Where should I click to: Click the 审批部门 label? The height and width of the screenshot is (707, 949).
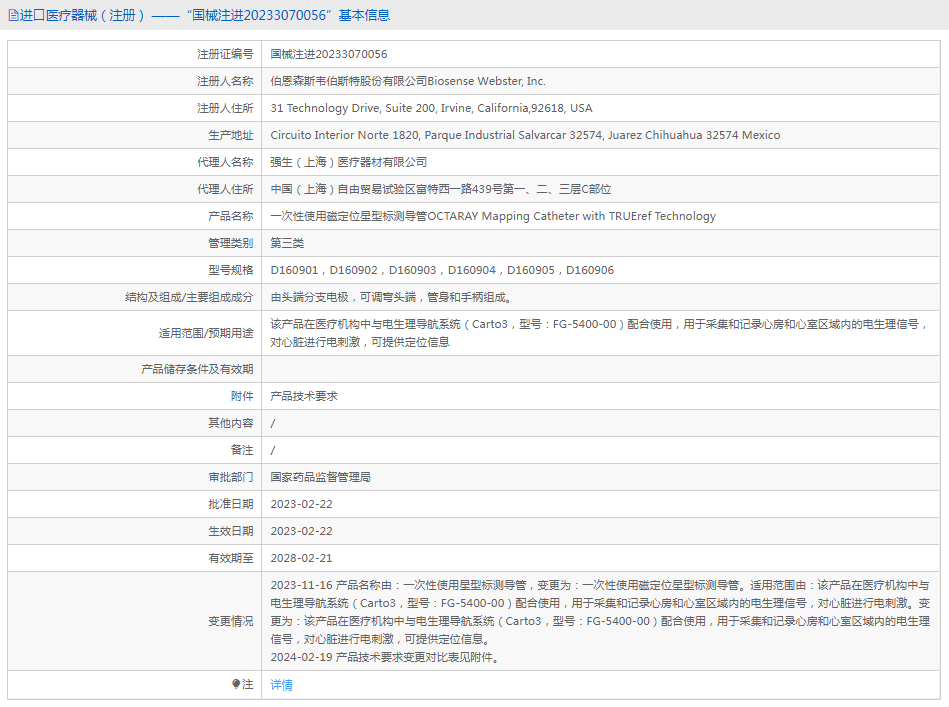coord(231,477)
